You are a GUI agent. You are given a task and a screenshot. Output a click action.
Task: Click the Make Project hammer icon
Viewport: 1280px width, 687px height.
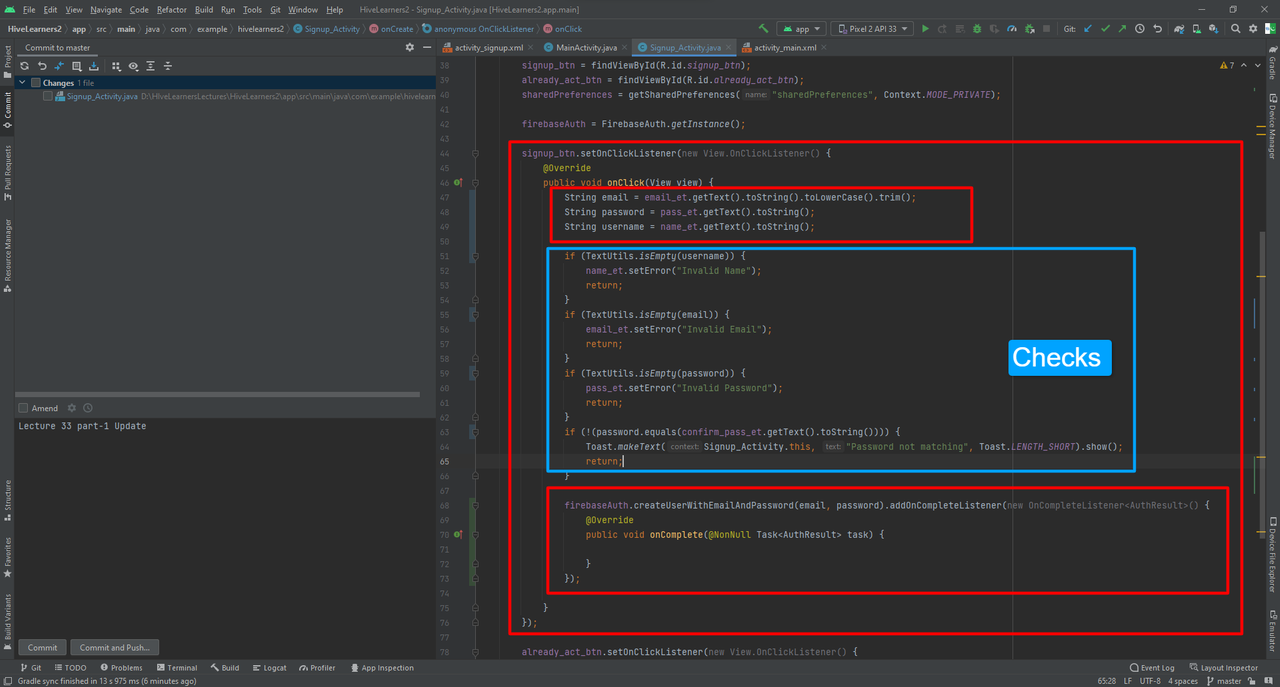pyautogui.click(x=764, y=29)
